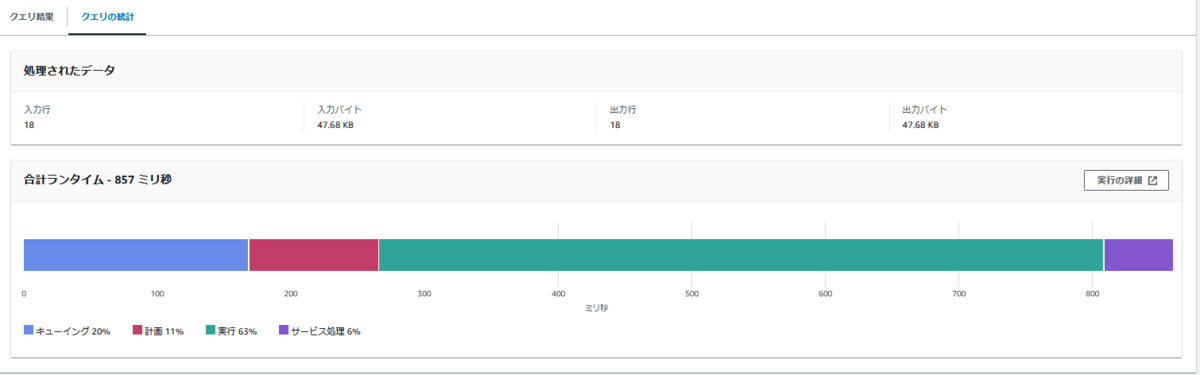Click the 出力バイト label
Viewport: 1200px width, 375px height.
pos(925,110)
